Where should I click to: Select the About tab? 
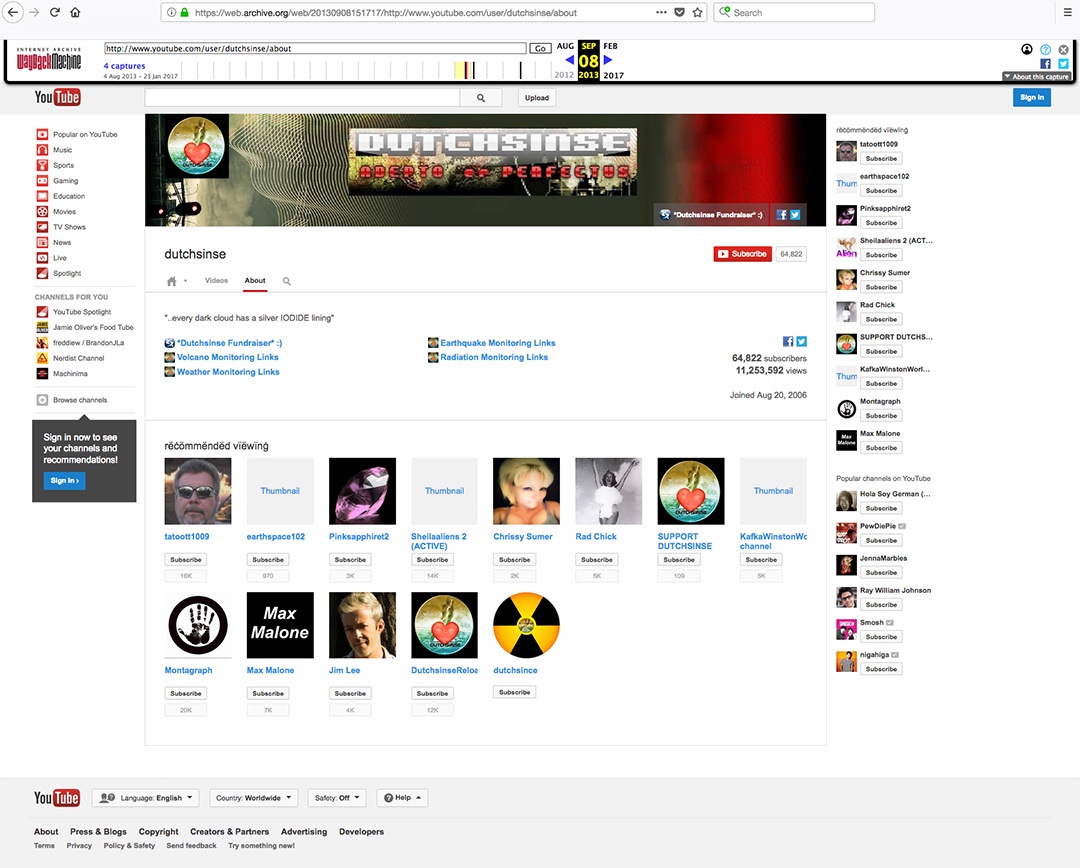tap(255, 280)
